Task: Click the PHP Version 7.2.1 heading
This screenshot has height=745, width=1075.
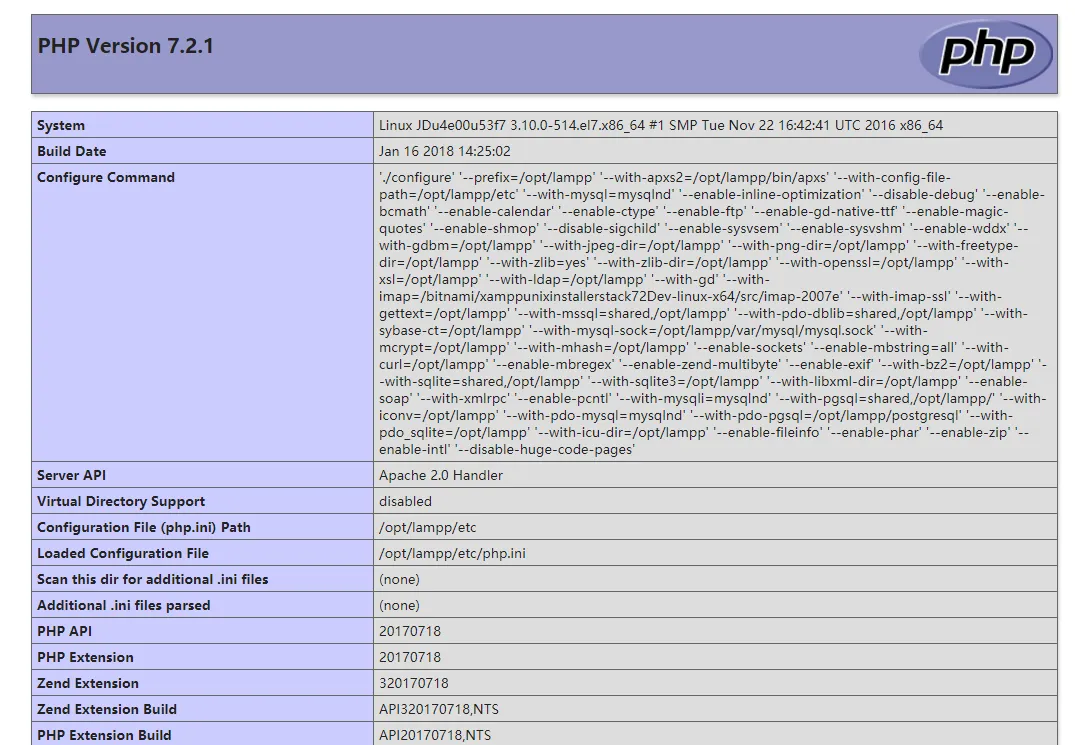Action: click(125, 46)
